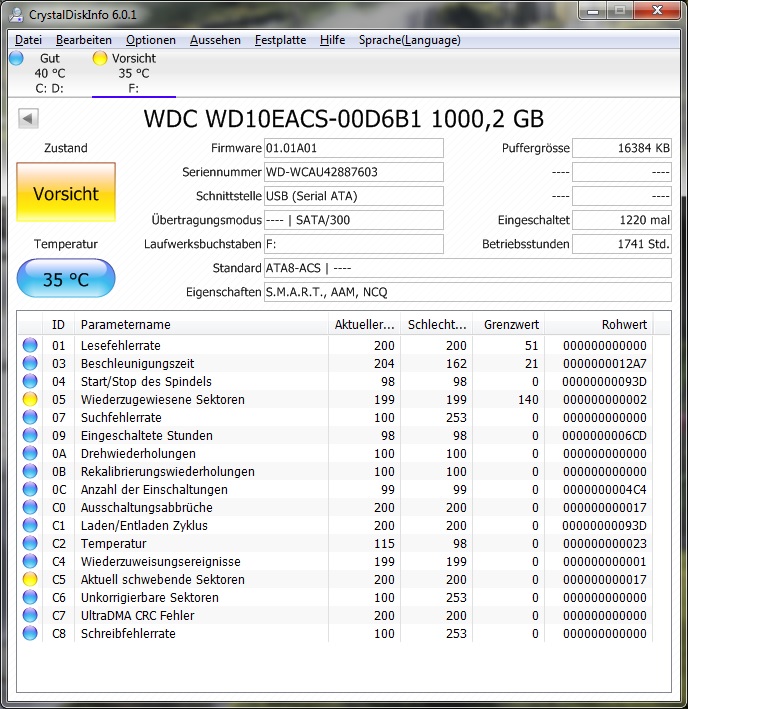Click status icon of Rekalibrierungswiederholungen row
This screenshot has height=709, width=768.
click(30, 472)
